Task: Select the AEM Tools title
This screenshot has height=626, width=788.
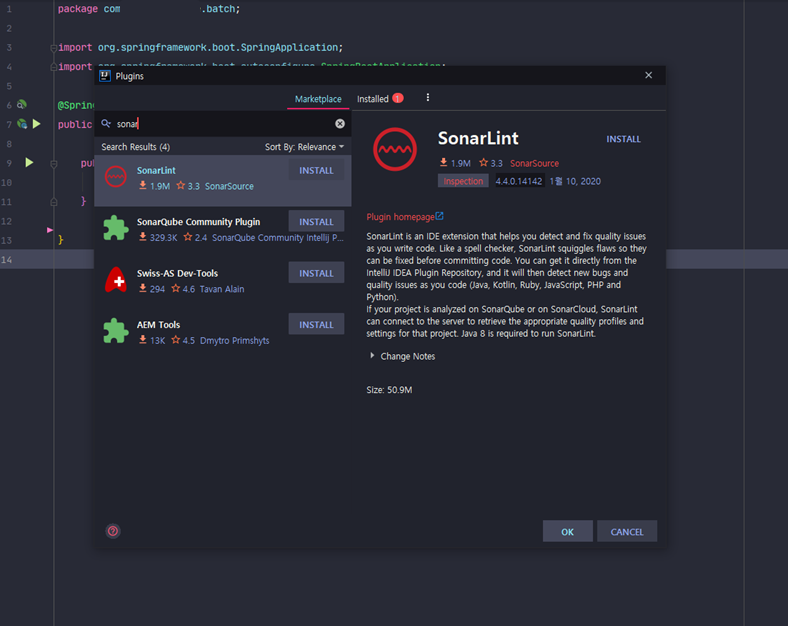Action: (158, 325)
